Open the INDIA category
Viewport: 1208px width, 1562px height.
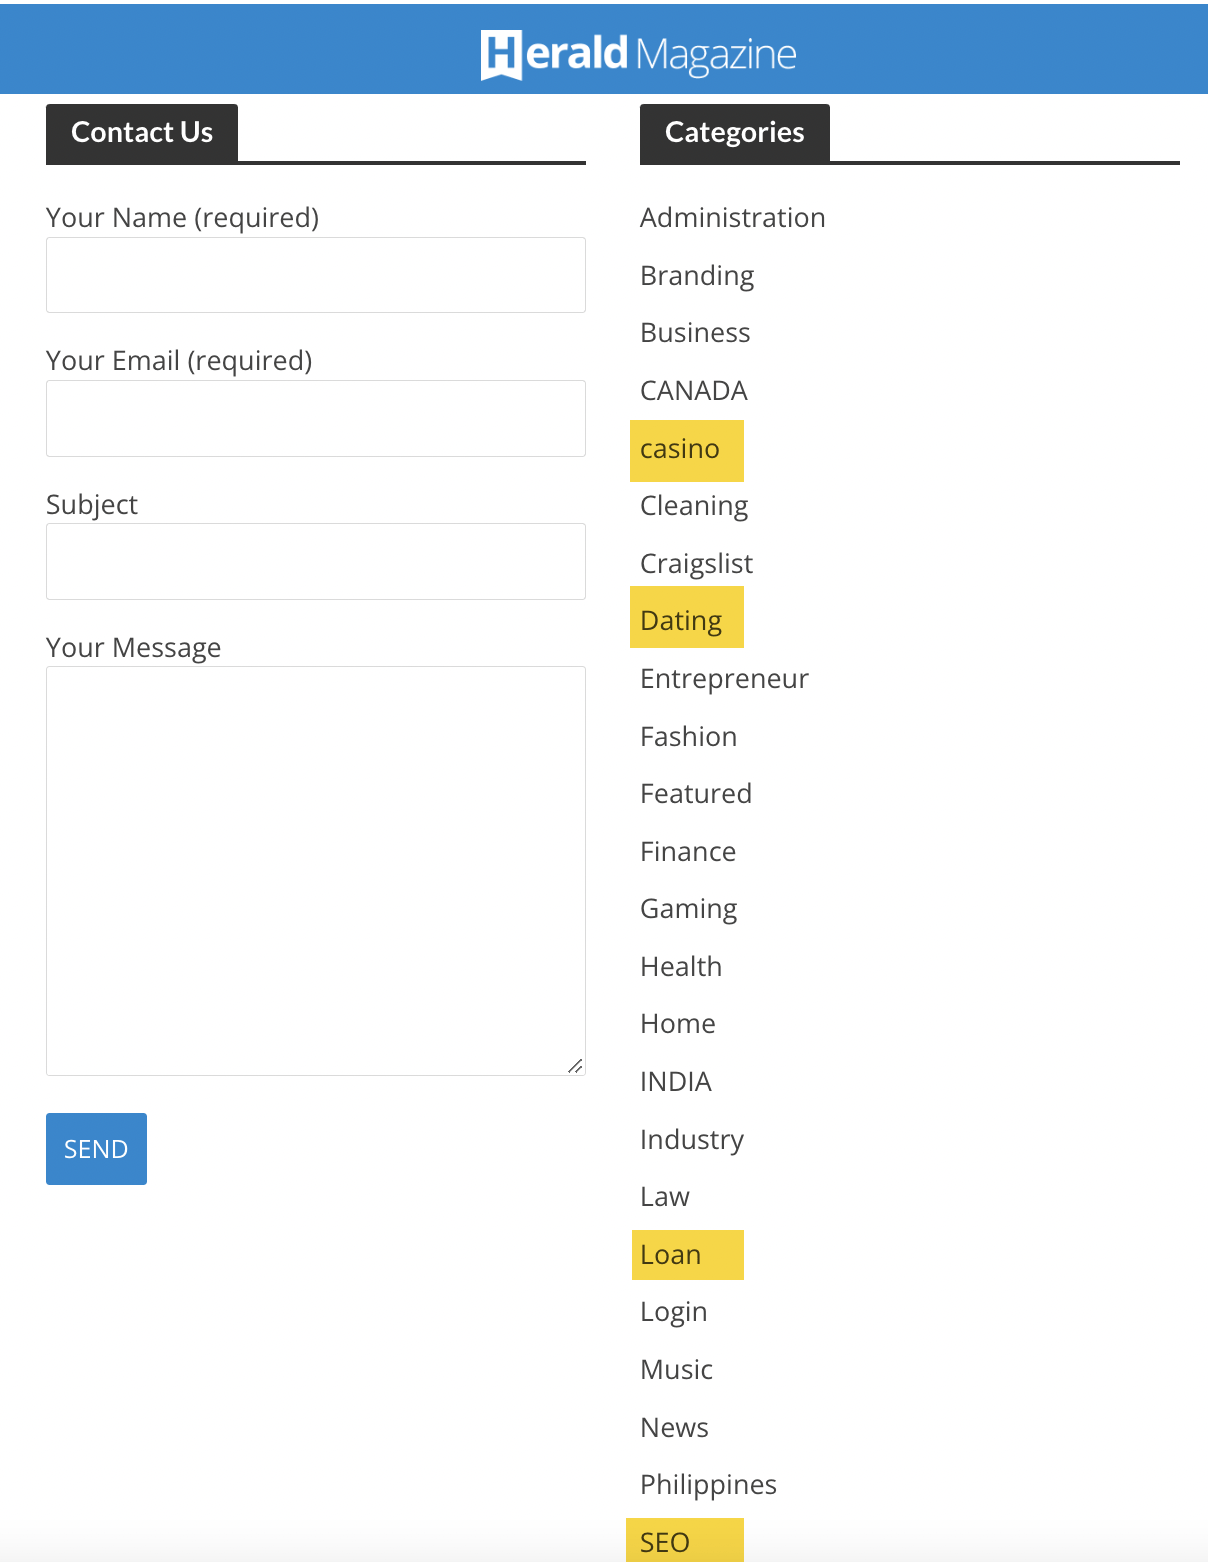675,1082
